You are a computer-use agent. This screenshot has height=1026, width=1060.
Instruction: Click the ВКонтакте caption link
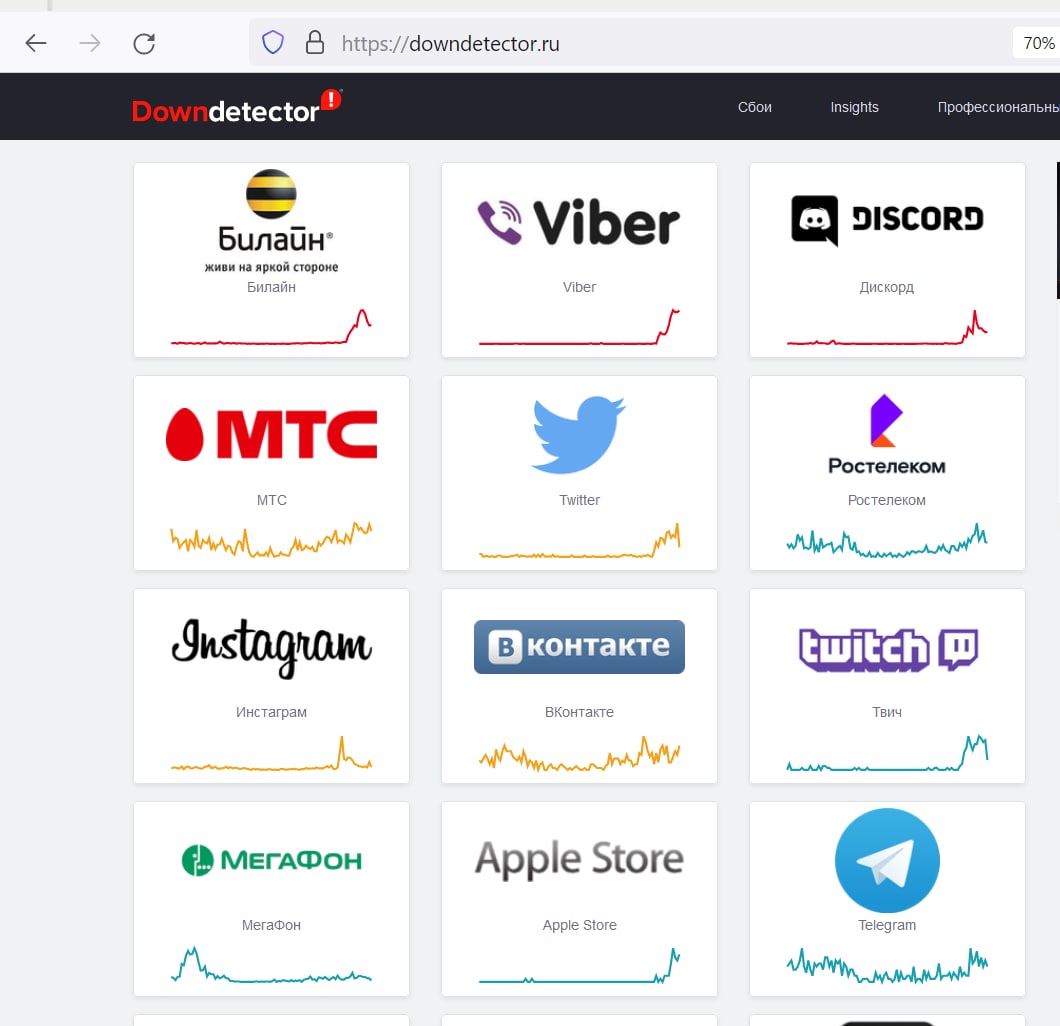pos(579,712)
